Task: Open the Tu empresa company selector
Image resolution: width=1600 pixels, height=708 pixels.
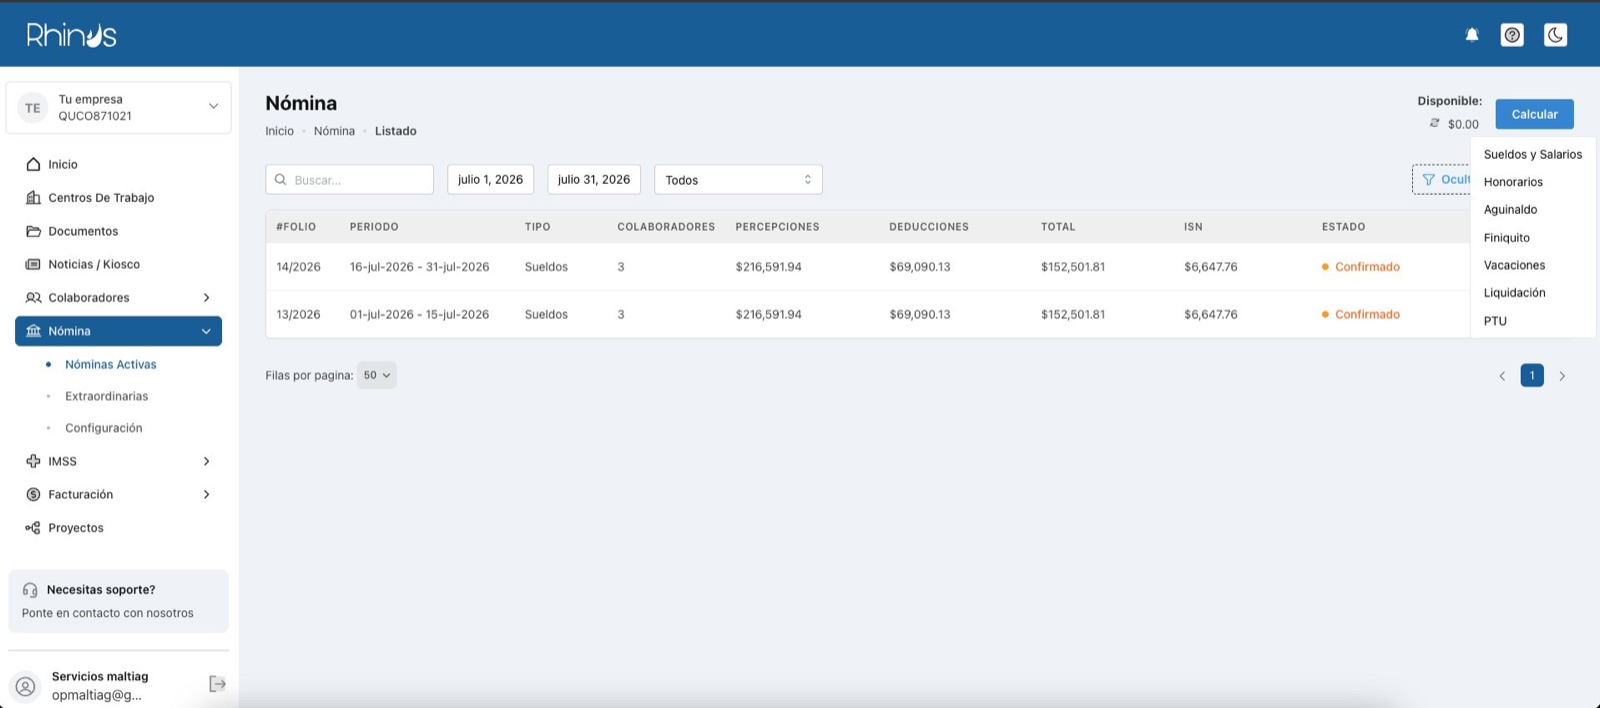Action: coord(118,107)
